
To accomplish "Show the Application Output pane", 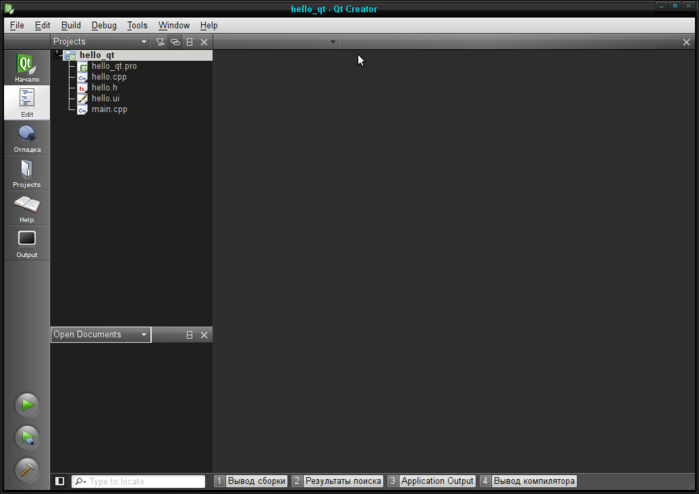I will (x=432, y=481).
